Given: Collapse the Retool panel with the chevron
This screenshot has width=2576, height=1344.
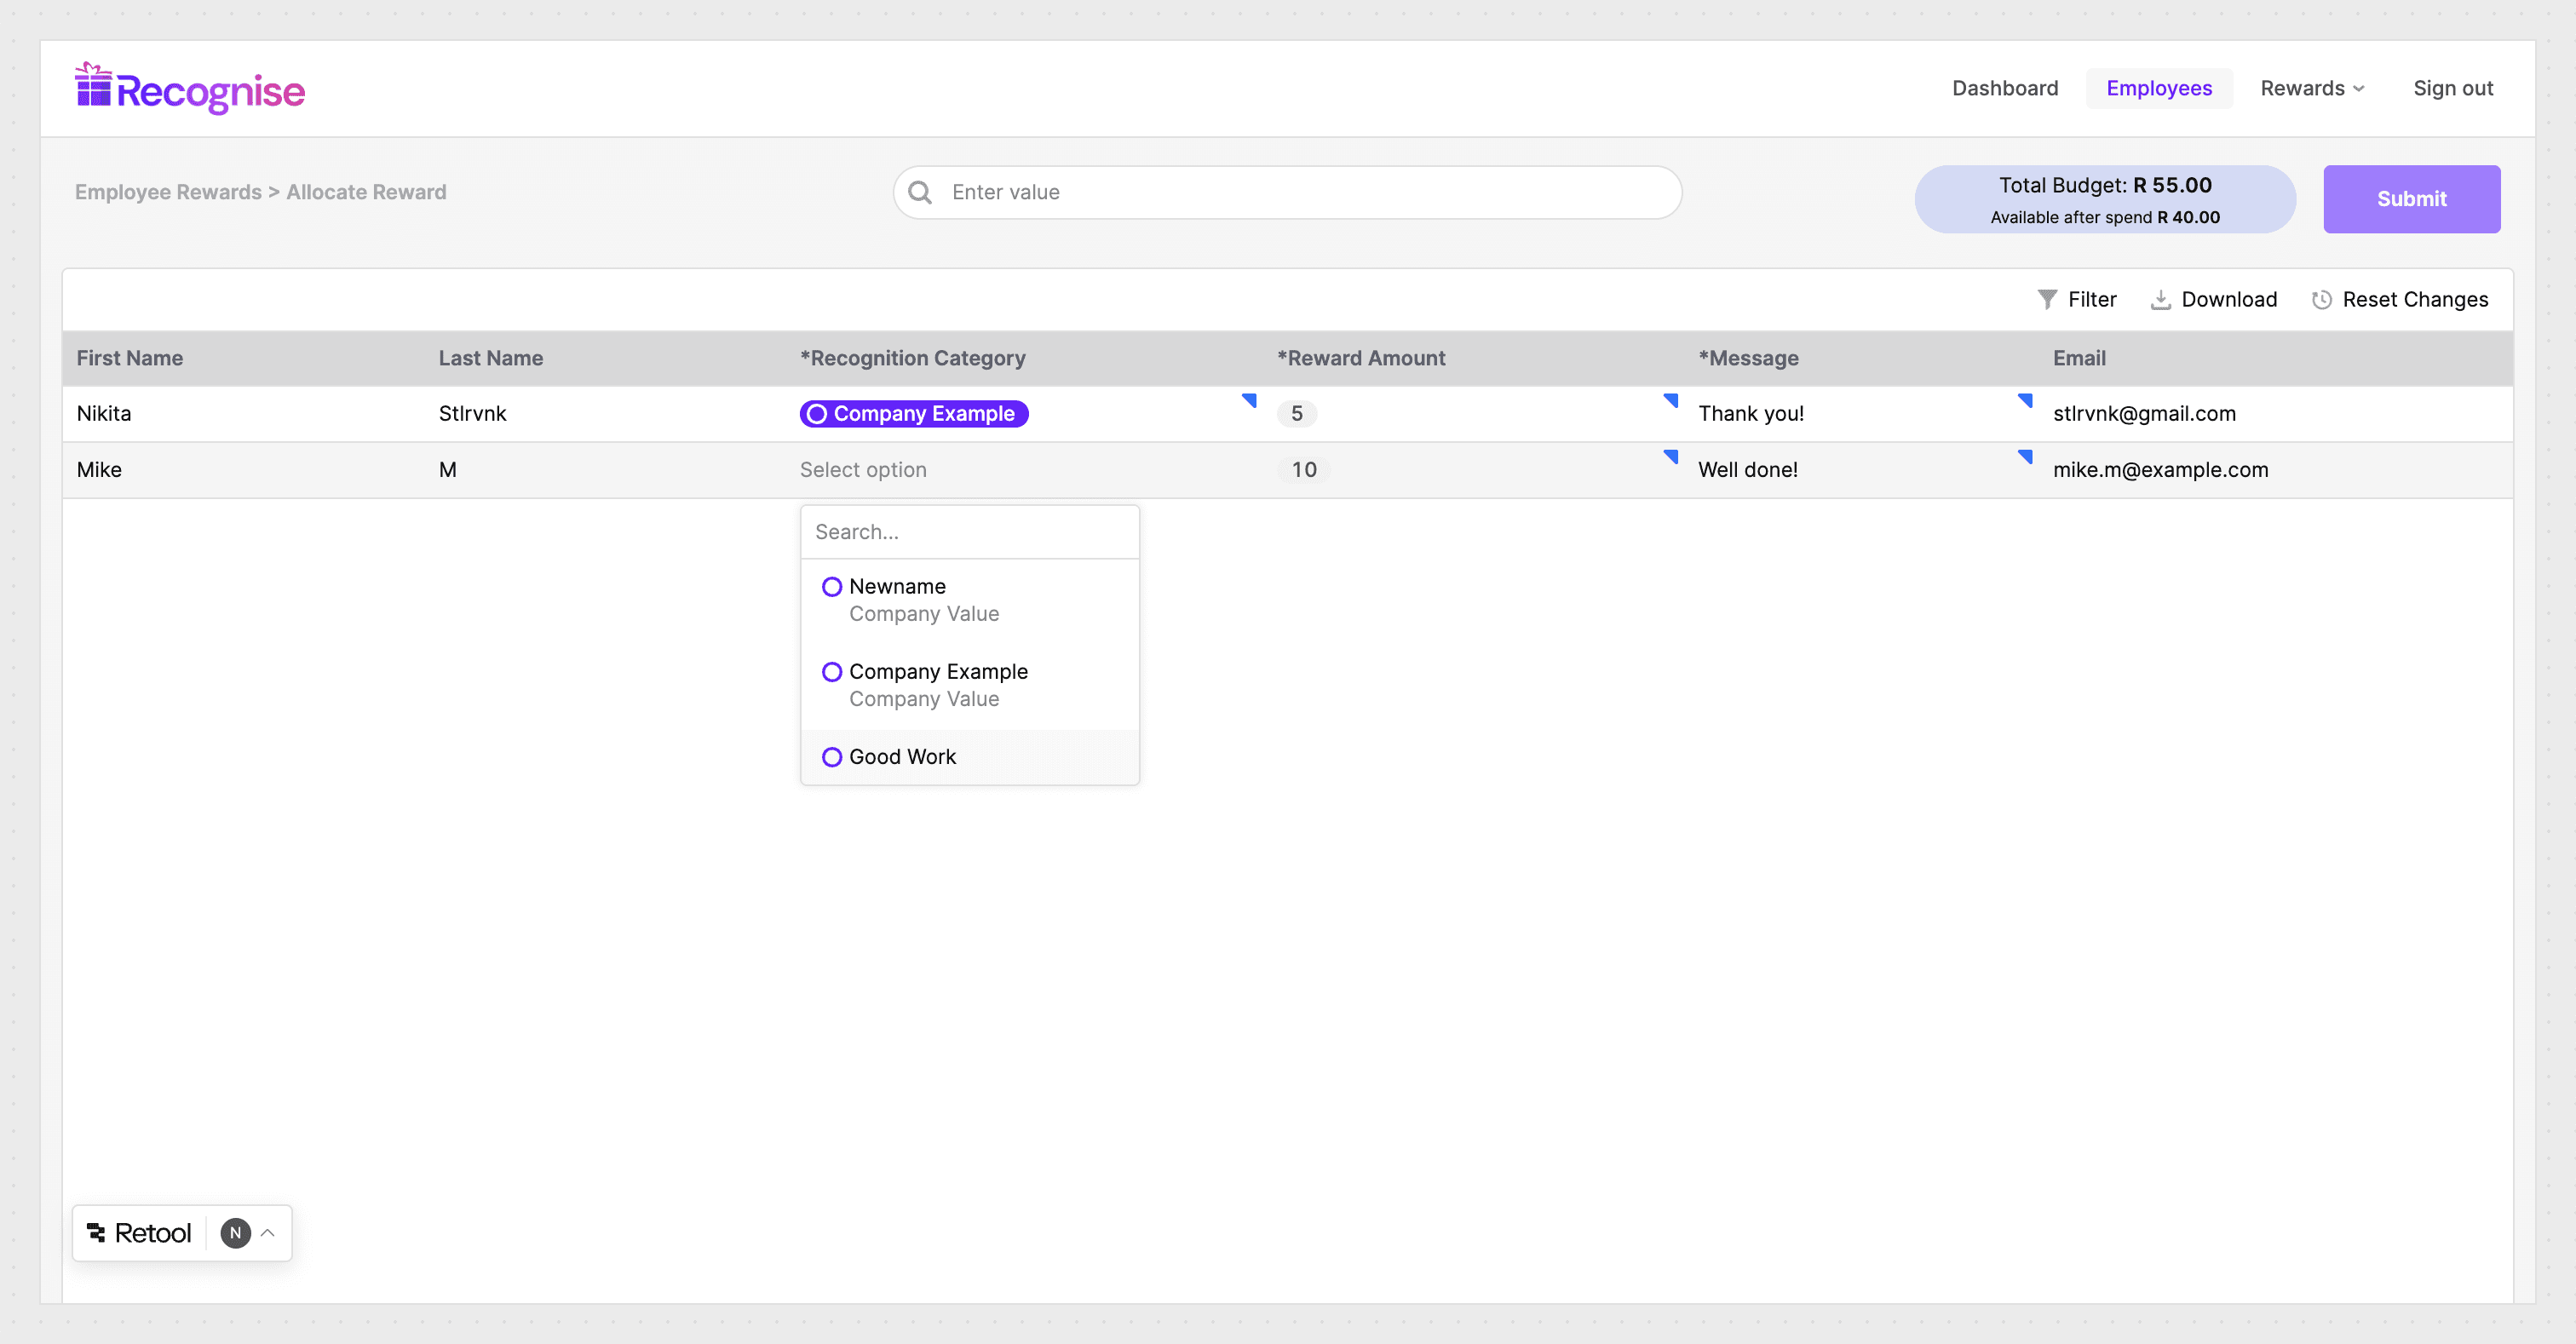Looking at the screenshot, I should pos(267,1232).
